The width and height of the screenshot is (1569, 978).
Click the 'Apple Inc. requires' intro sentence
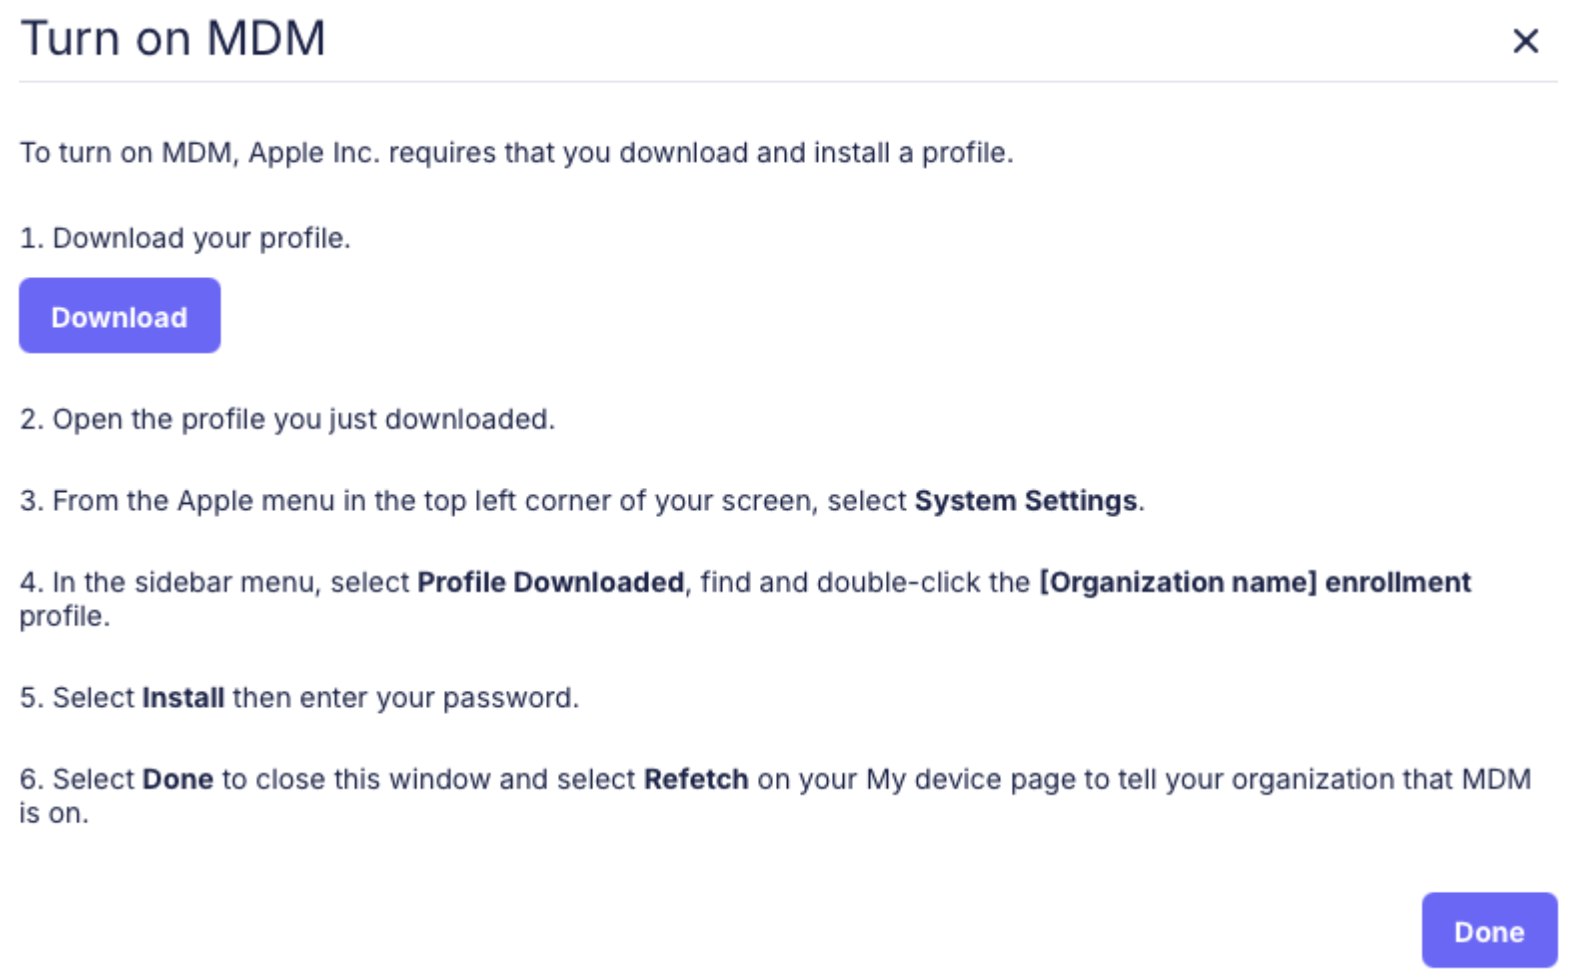point(517,152)
